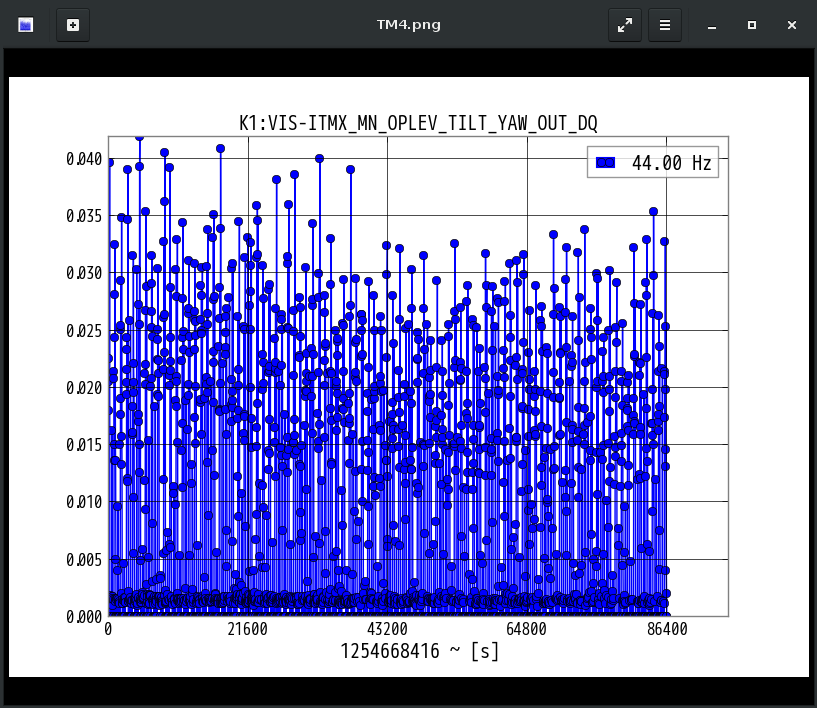This screenshot has height=708, width=817.
Task: Click the TM4.png window title
Action: [408, 25]
